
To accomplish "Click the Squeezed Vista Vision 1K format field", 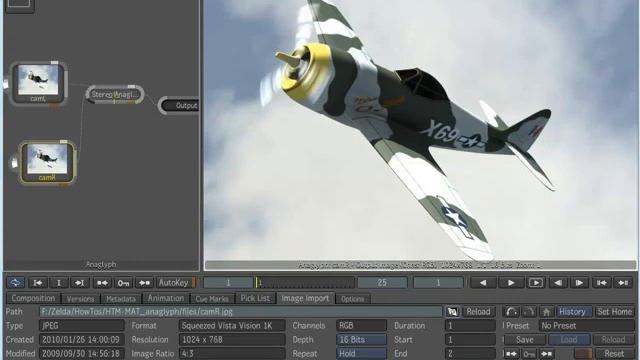I will (232, 326).
